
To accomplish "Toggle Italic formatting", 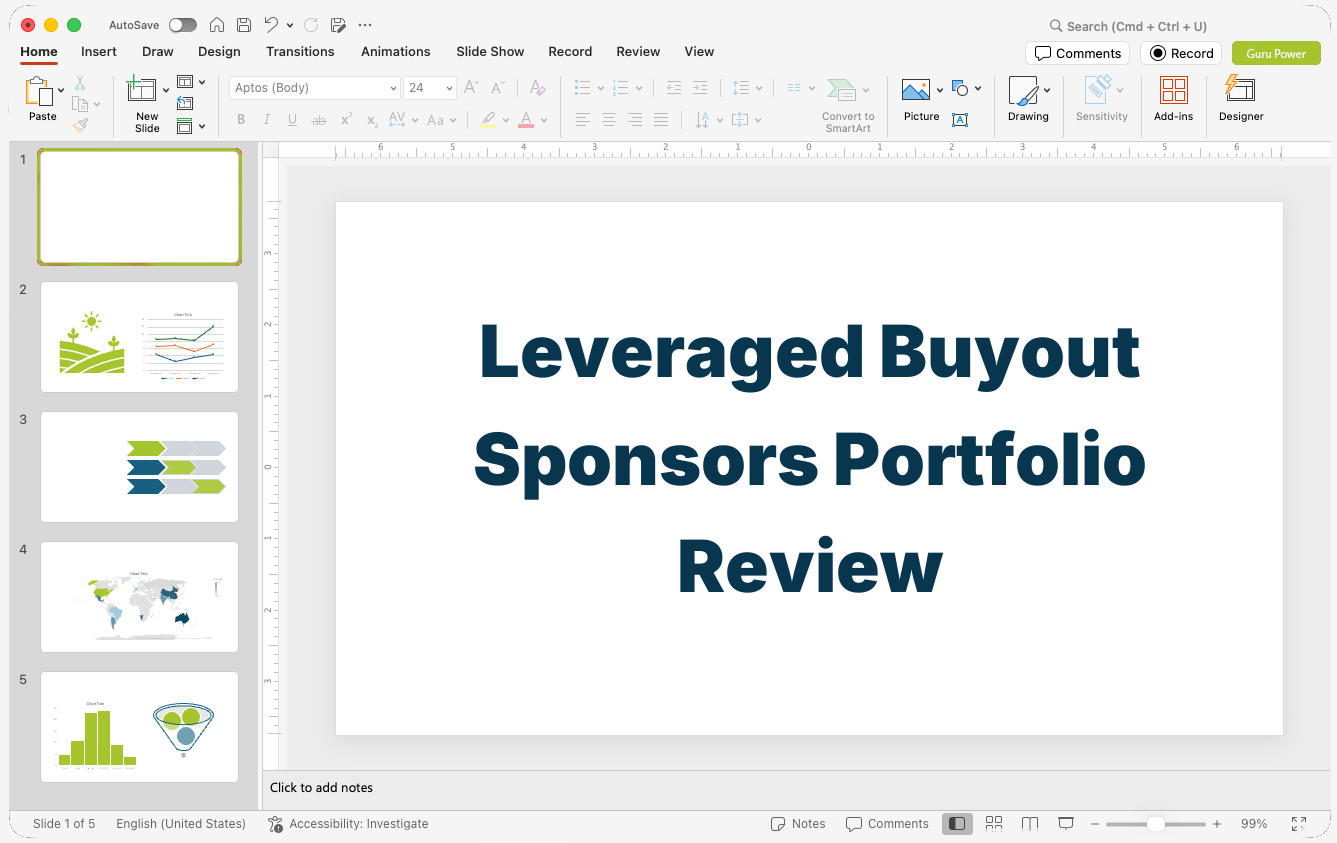I will pos(267,120).
